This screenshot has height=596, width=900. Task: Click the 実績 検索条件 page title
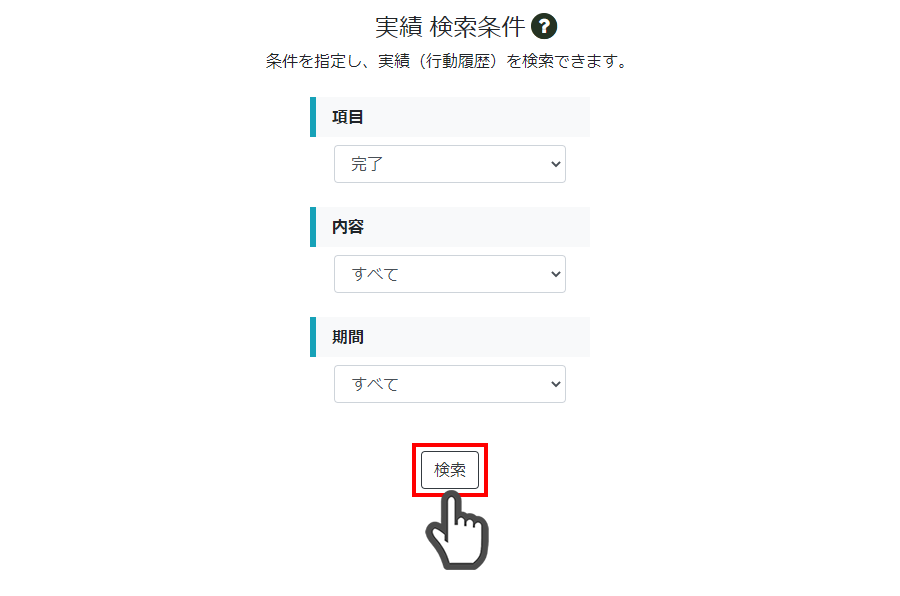click(x=450, y=27)
